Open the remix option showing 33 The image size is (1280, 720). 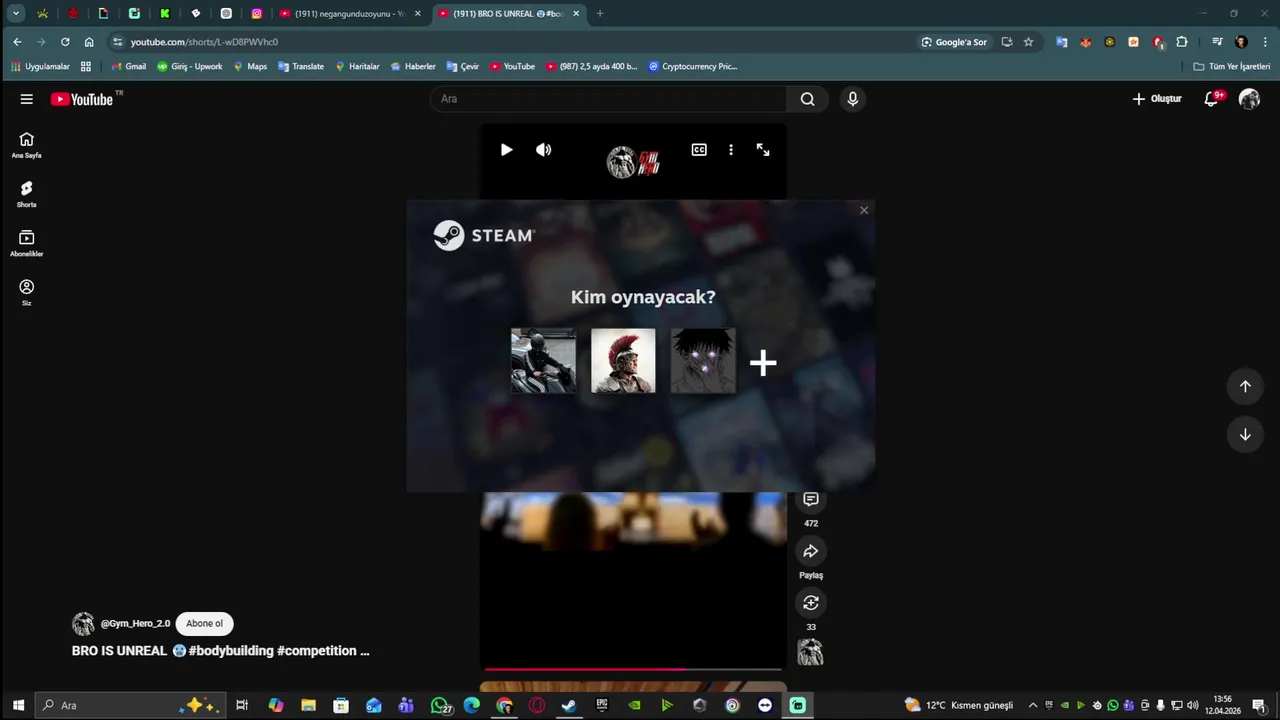(x=811, y=603)
